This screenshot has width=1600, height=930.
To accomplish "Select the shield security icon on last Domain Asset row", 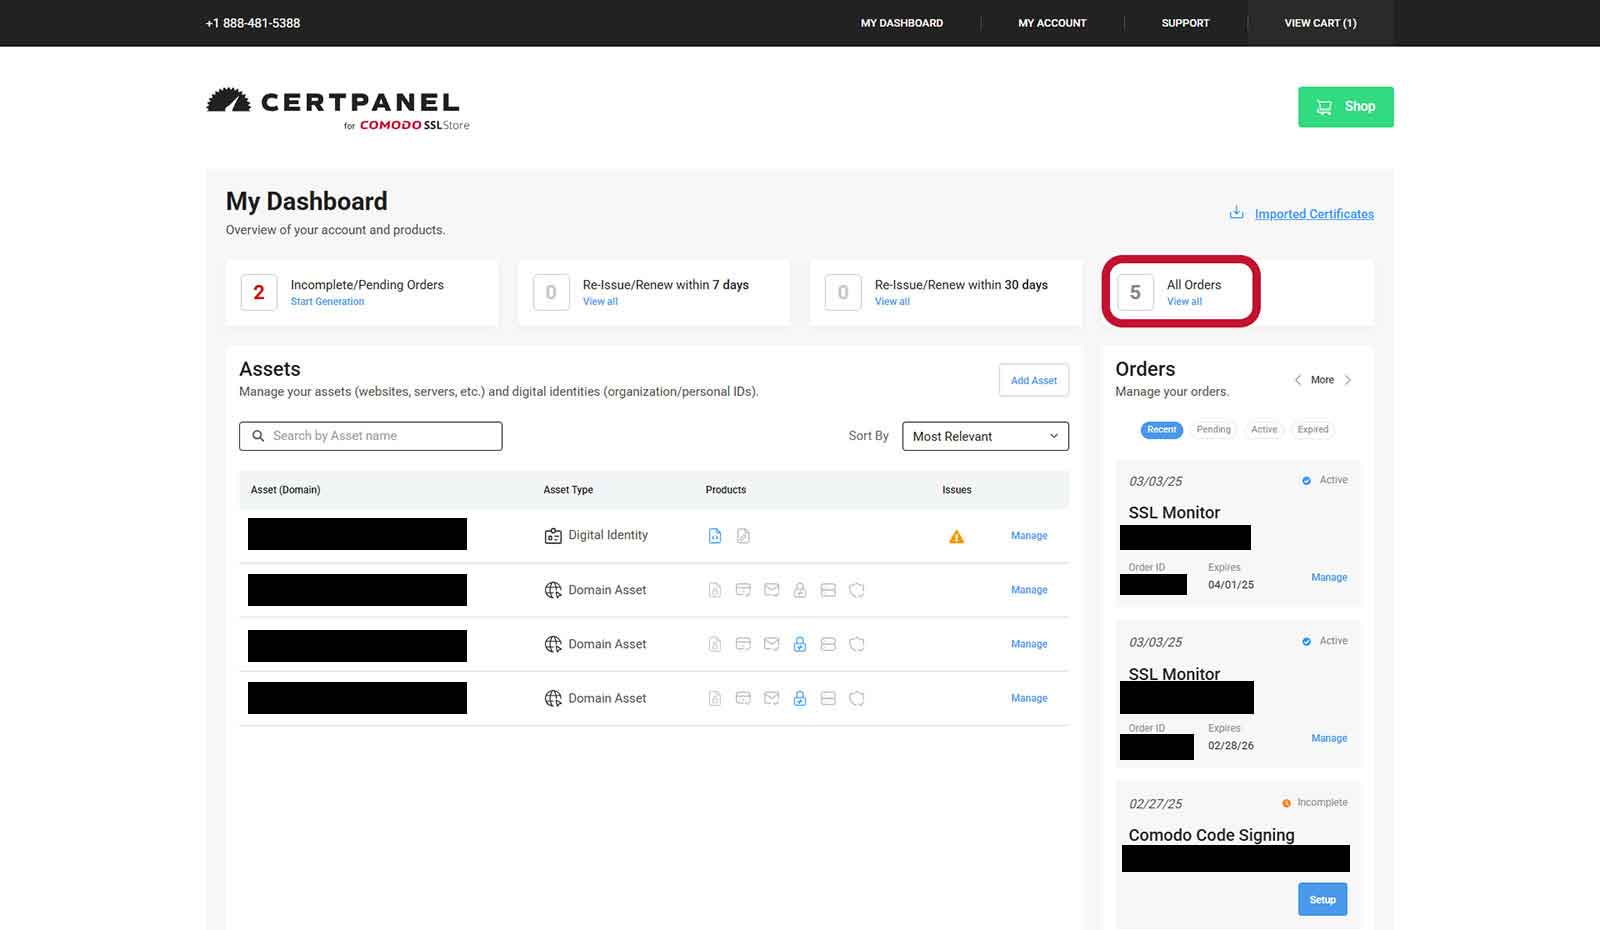I will click(x=856, y=698).
